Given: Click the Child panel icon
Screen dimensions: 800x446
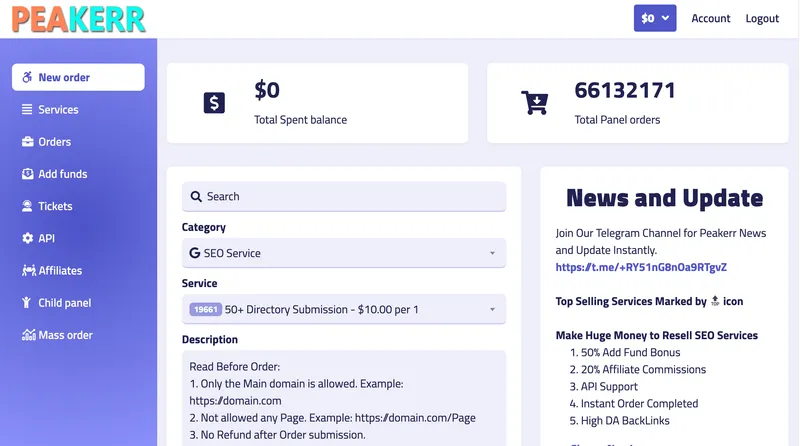Looking at the screenshot, I should click(27, 302).
